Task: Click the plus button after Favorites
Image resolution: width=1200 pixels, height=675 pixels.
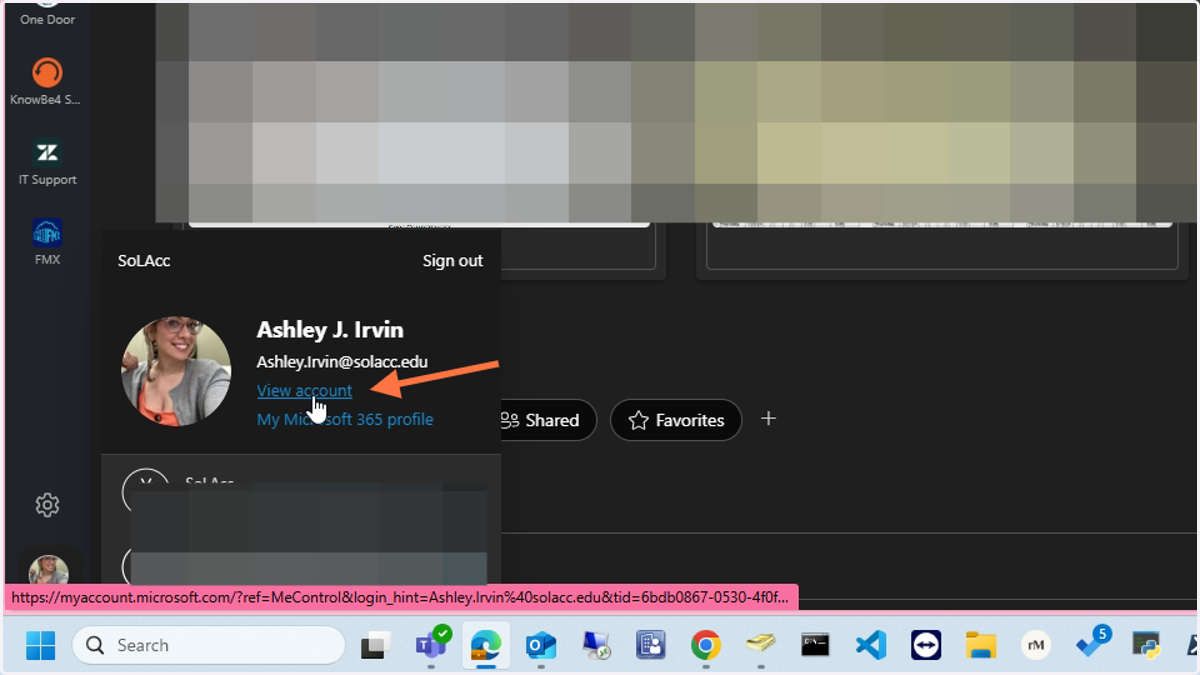Action: (x=768, y=419)
